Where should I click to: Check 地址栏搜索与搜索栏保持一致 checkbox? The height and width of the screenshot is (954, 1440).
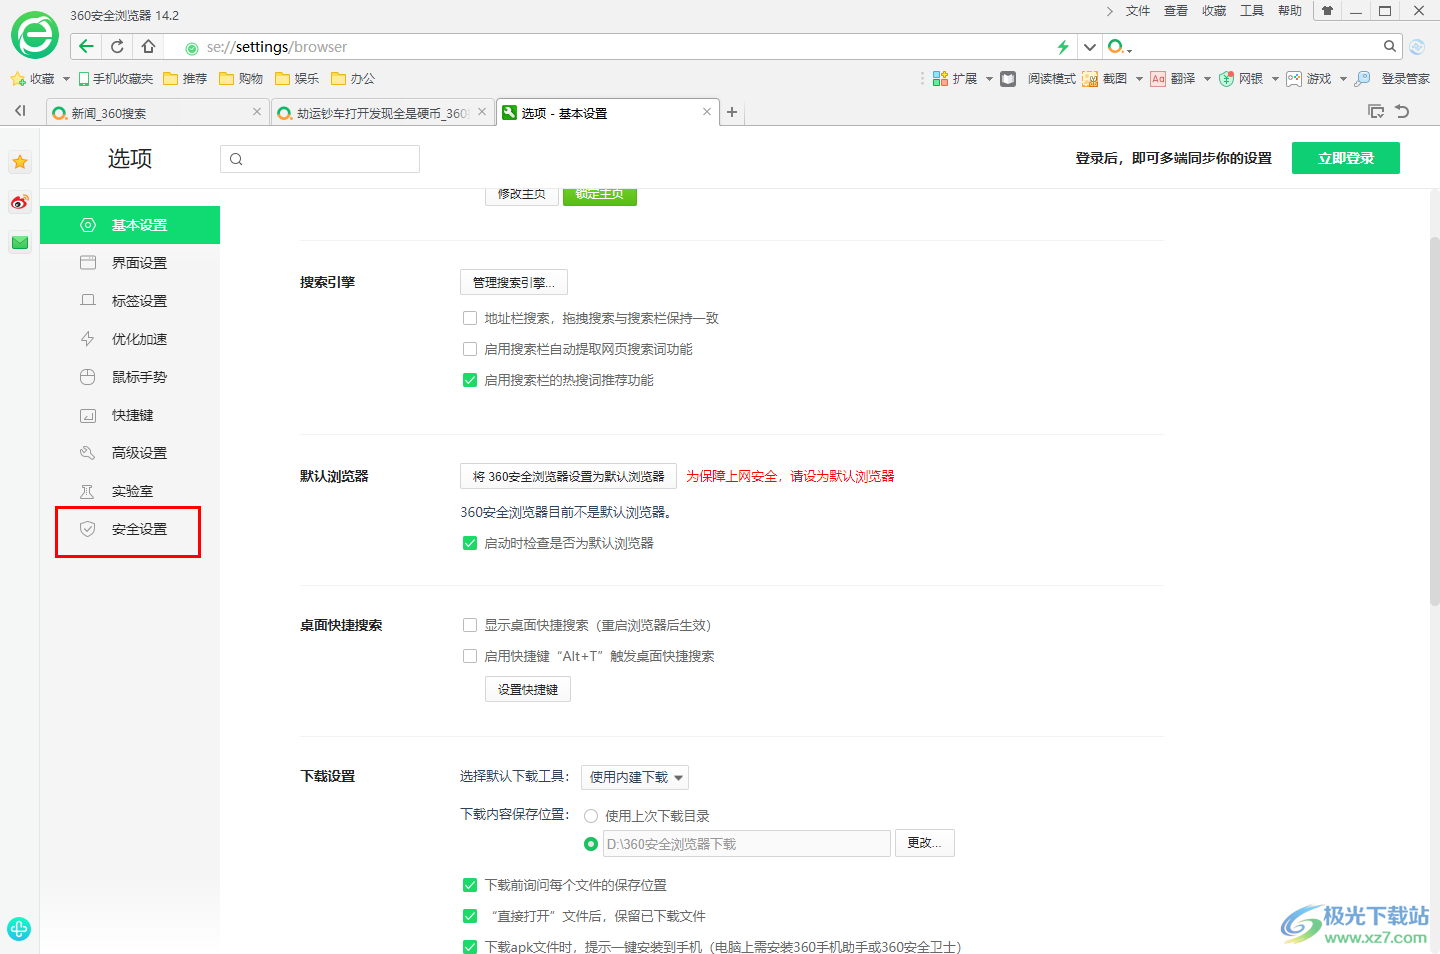[x=470, y=318]
